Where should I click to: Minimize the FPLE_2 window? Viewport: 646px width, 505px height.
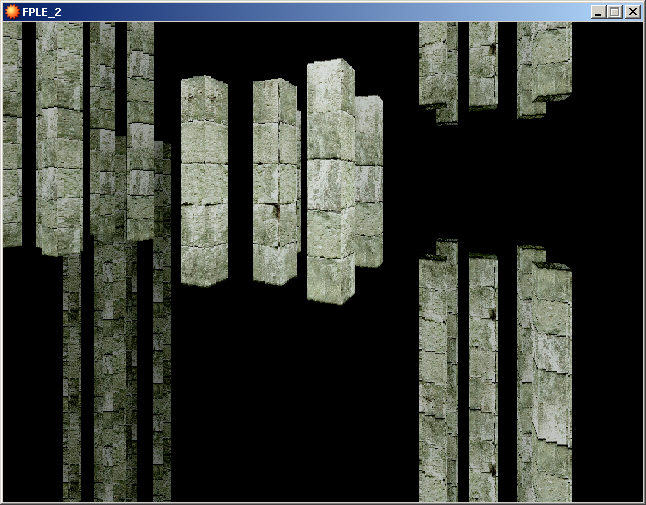598,12
